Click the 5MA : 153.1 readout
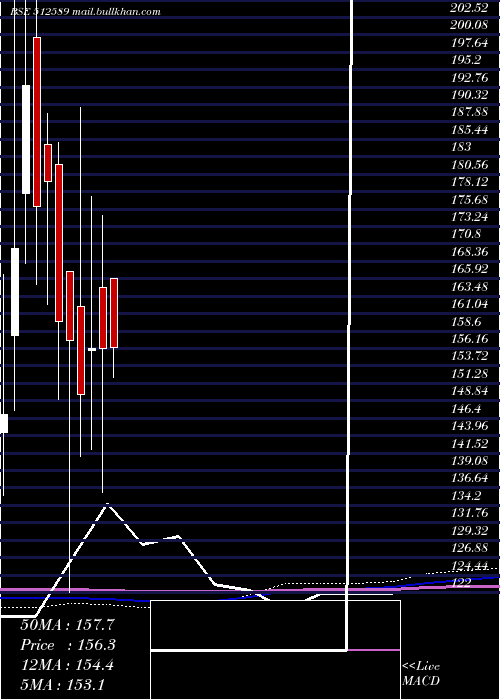Image resolution: width=500 pixels, height=700 pixels. click(x=63, y=685)
